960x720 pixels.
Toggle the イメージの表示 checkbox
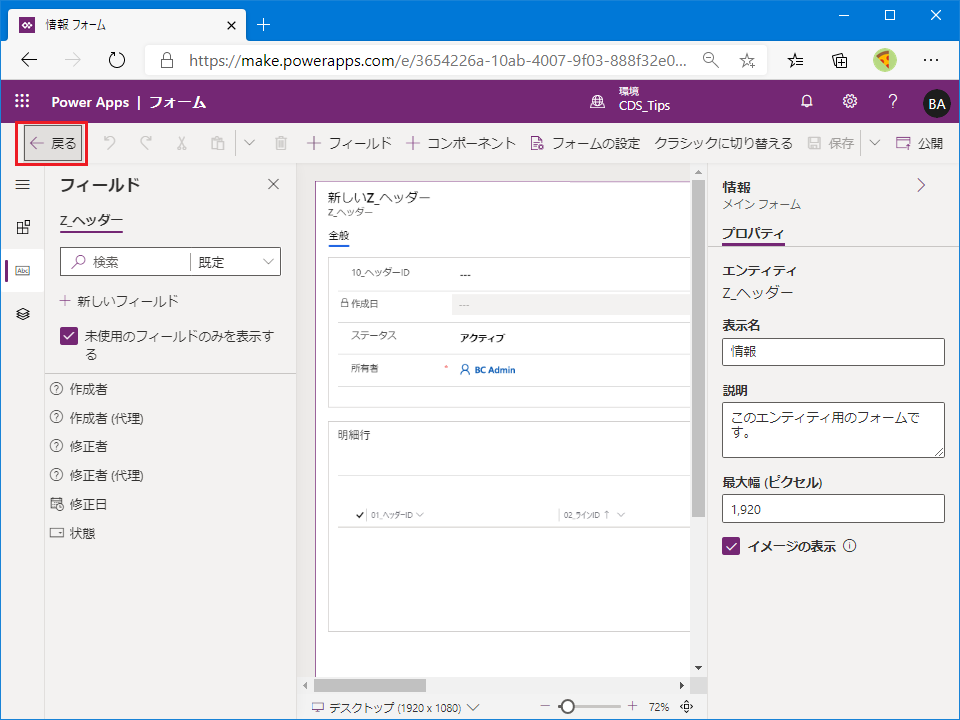pos(731,546)
